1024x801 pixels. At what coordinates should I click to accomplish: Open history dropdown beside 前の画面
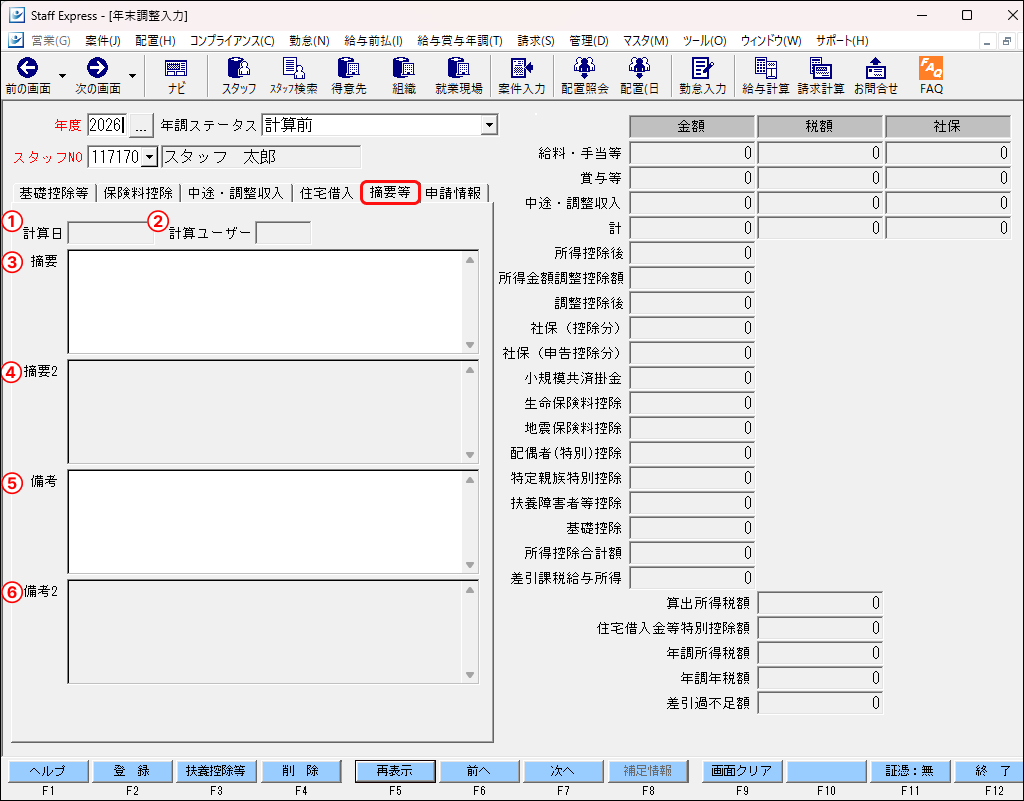[62, 76]
